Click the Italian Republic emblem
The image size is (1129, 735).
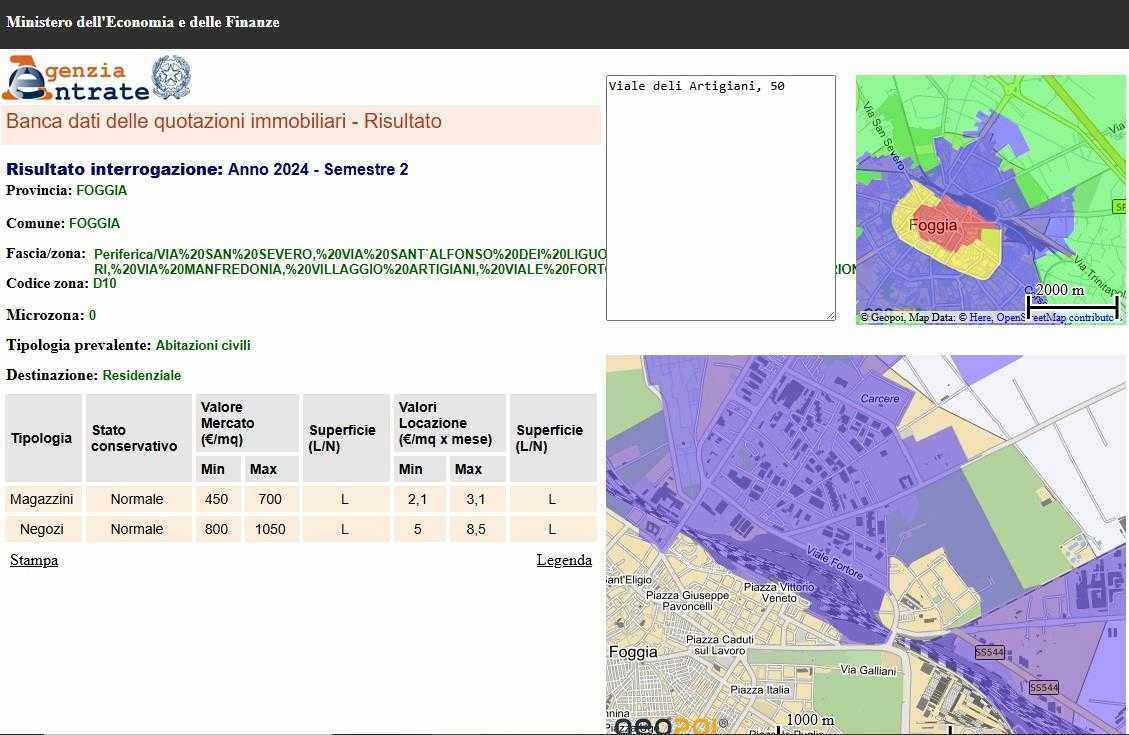point(171,77)
